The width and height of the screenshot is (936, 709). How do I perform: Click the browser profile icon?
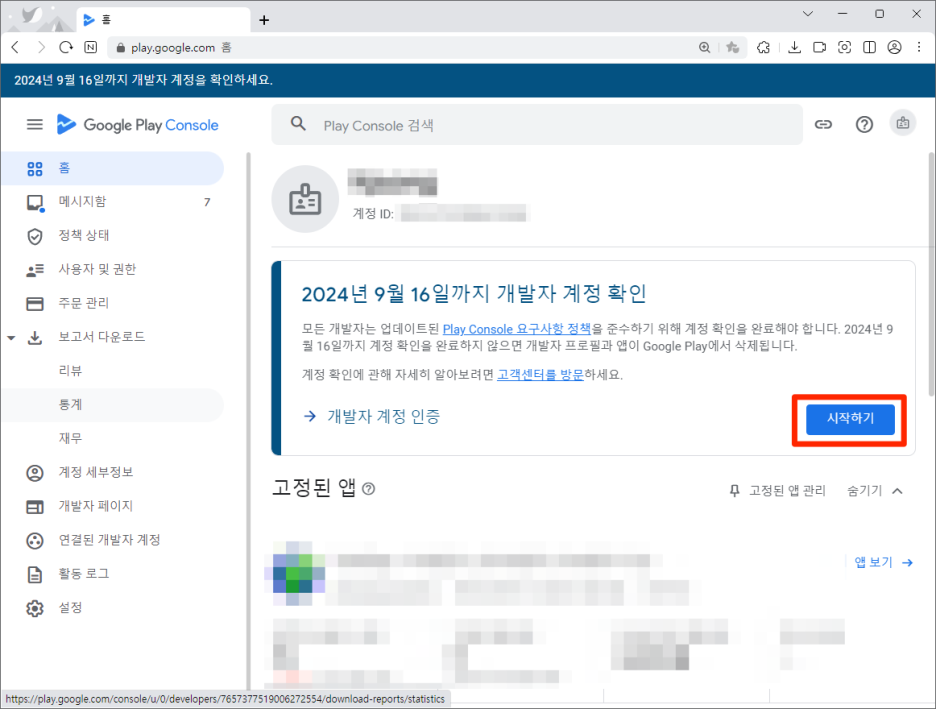click(x=894, y=47)
